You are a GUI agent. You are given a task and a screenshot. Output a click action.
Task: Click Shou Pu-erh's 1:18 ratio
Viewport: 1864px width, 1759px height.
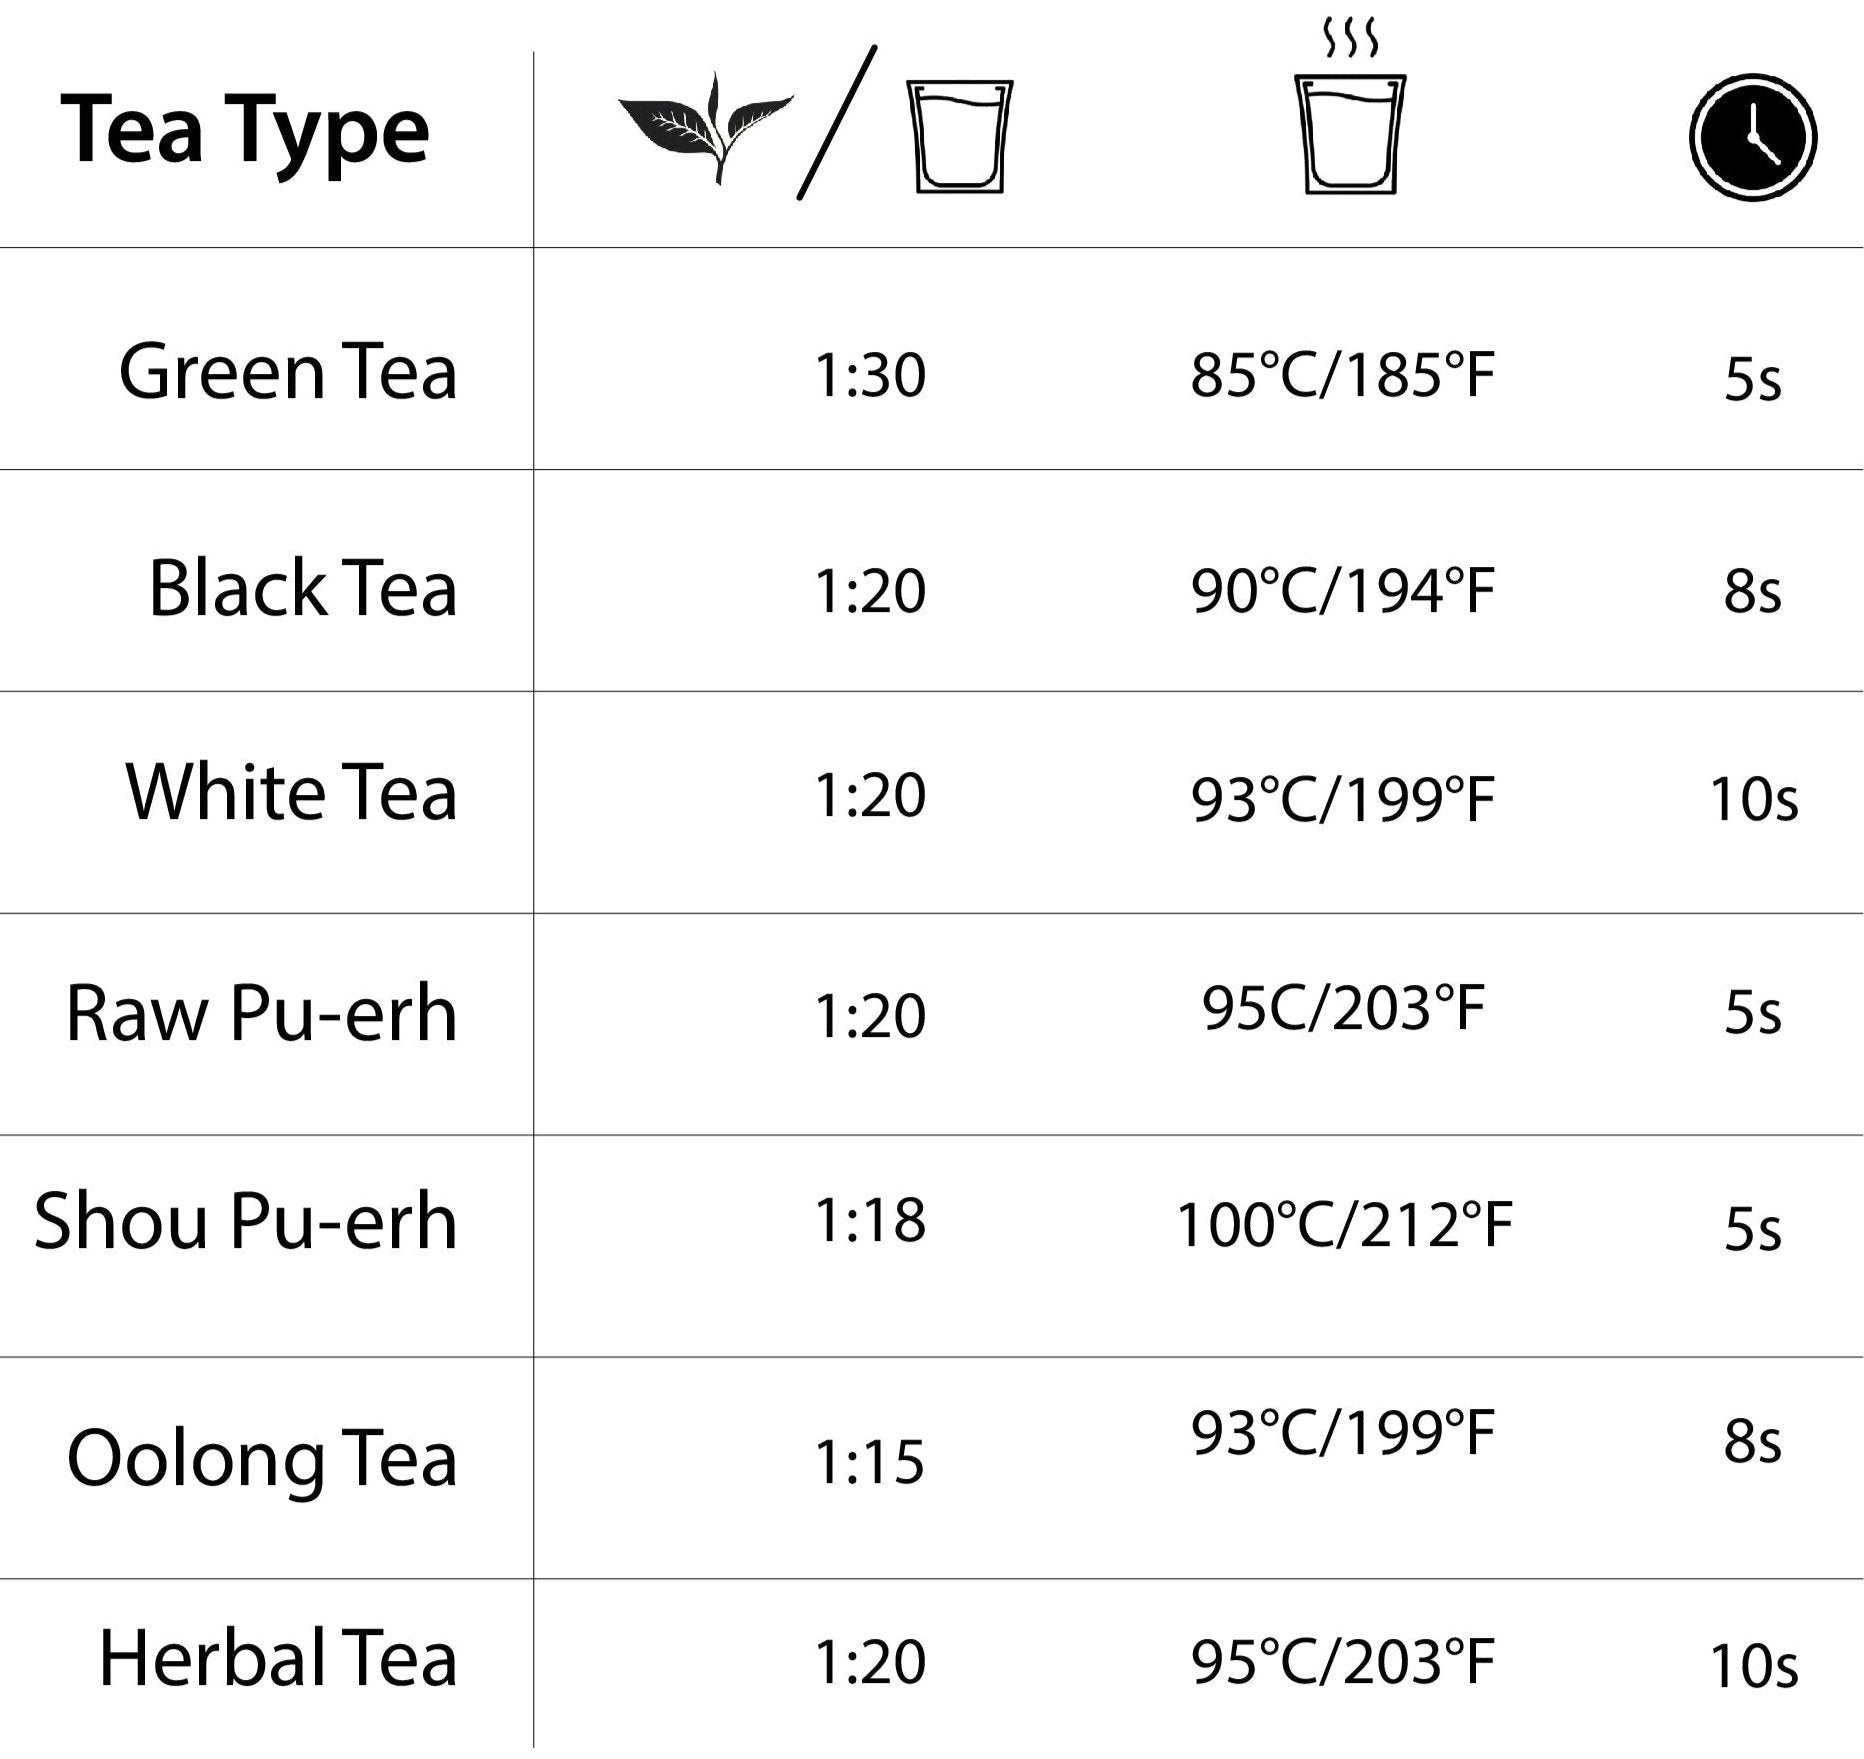pyautogui.click(x=870, y=1221)
